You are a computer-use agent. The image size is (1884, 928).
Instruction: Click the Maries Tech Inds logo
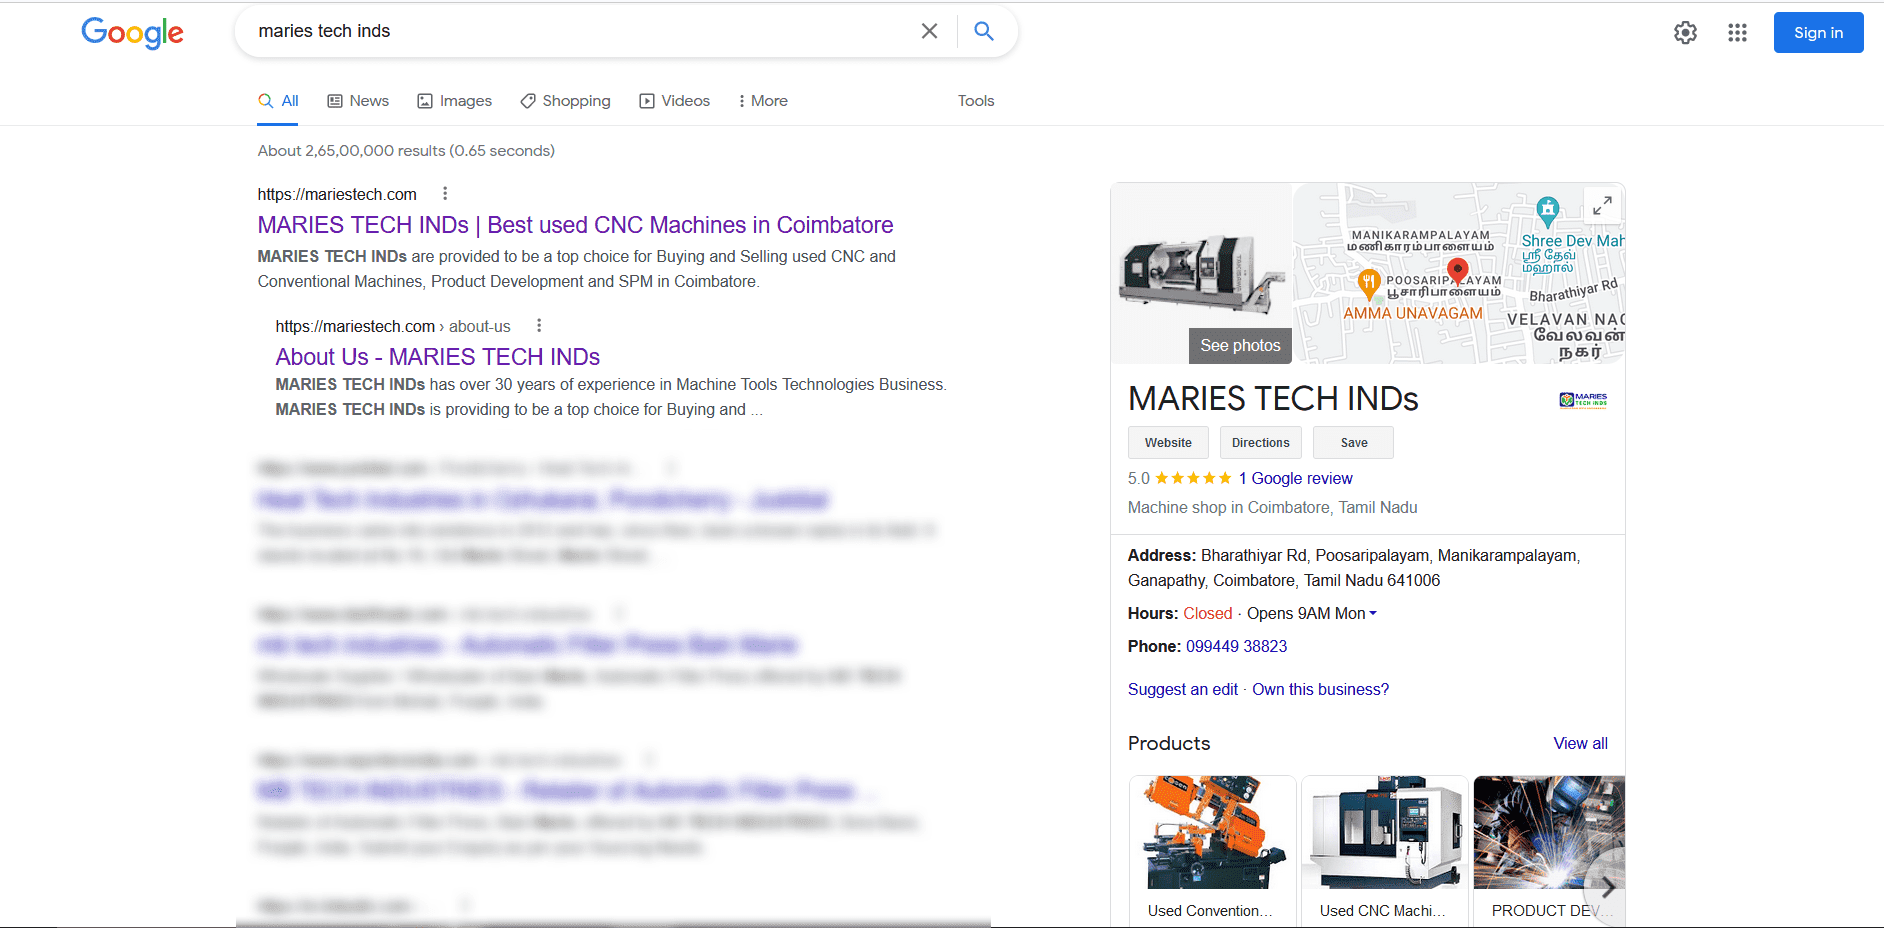click(x=1583, y=400)
